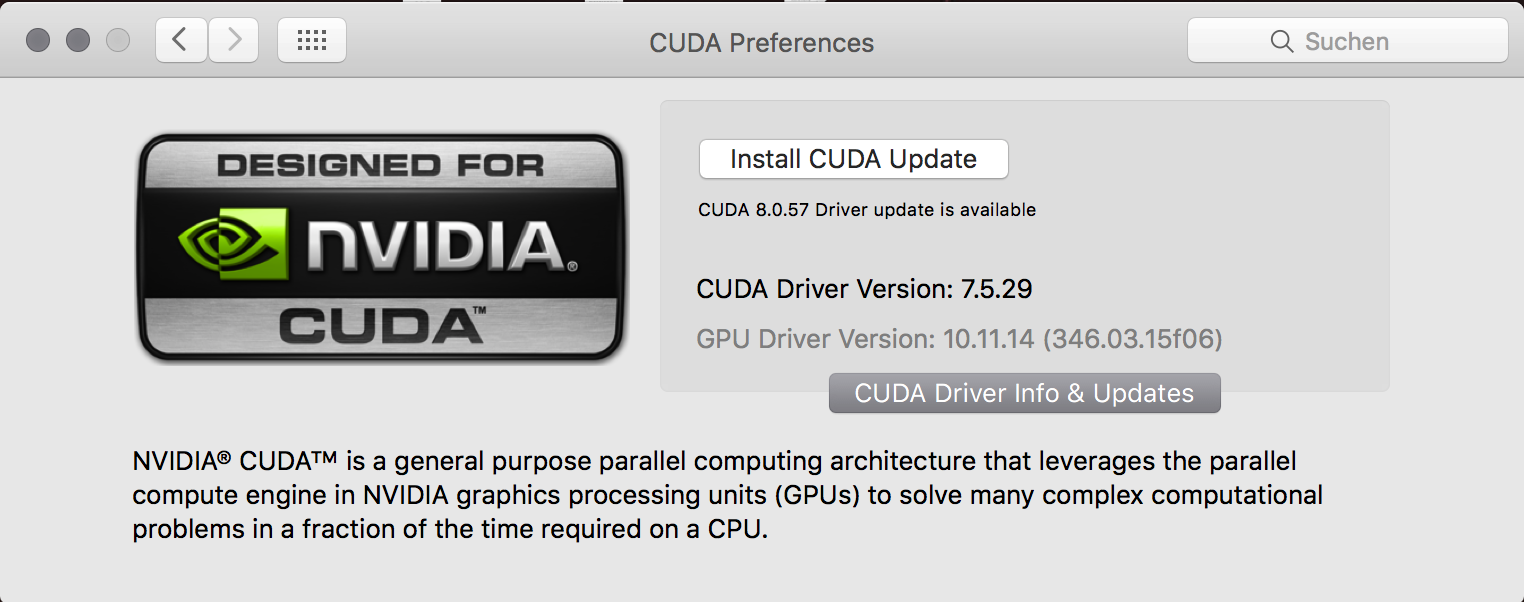Focus the Suchen search field
1524x602 pixels.
(x=1360, y=41)
